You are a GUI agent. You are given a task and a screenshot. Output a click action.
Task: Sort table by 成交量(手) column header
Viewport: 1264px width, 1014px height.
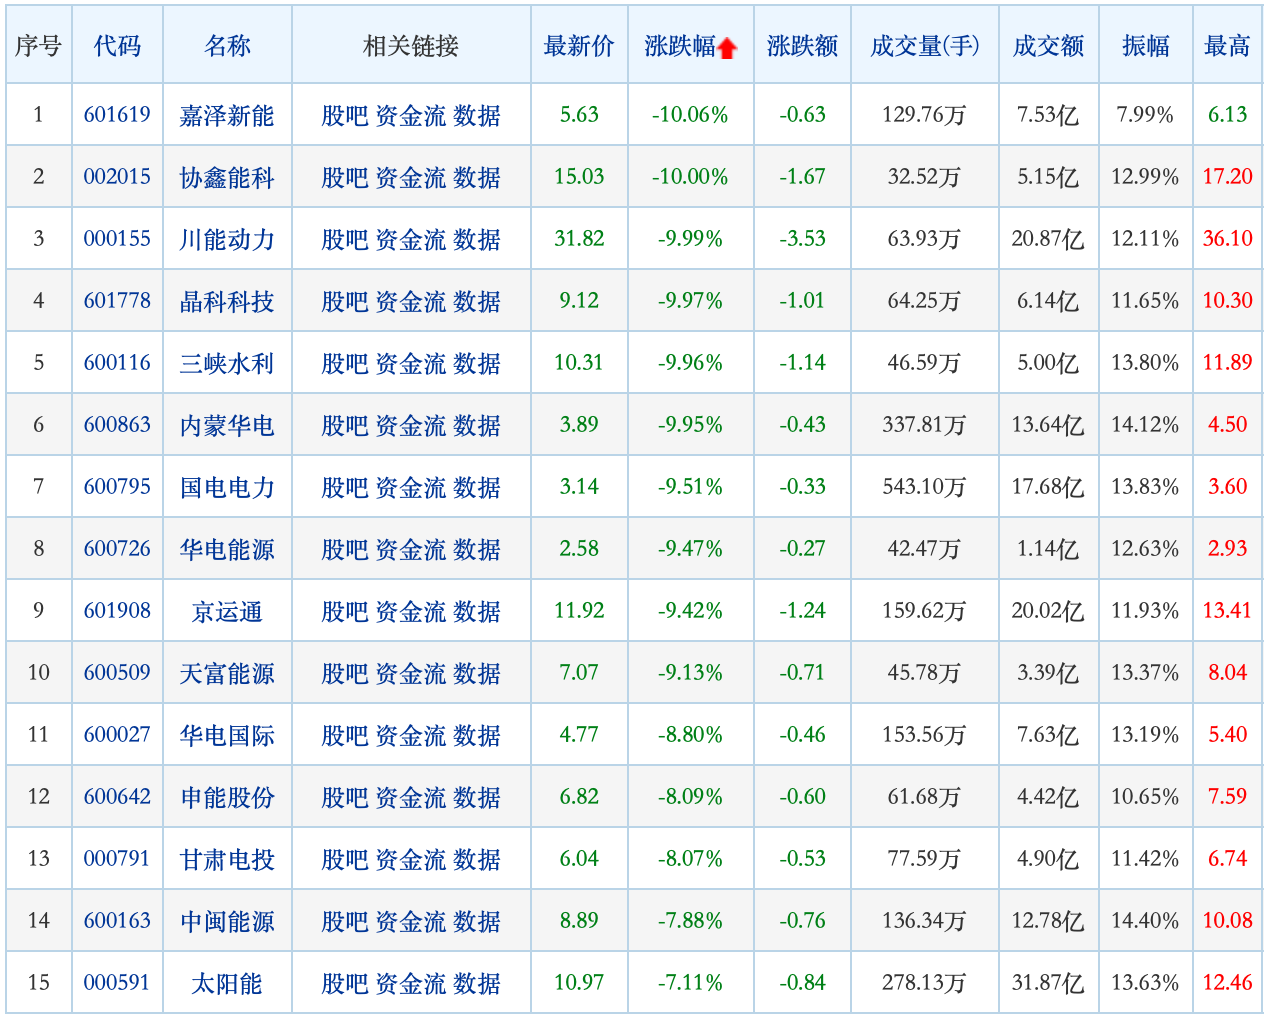[x=924, y=46]
